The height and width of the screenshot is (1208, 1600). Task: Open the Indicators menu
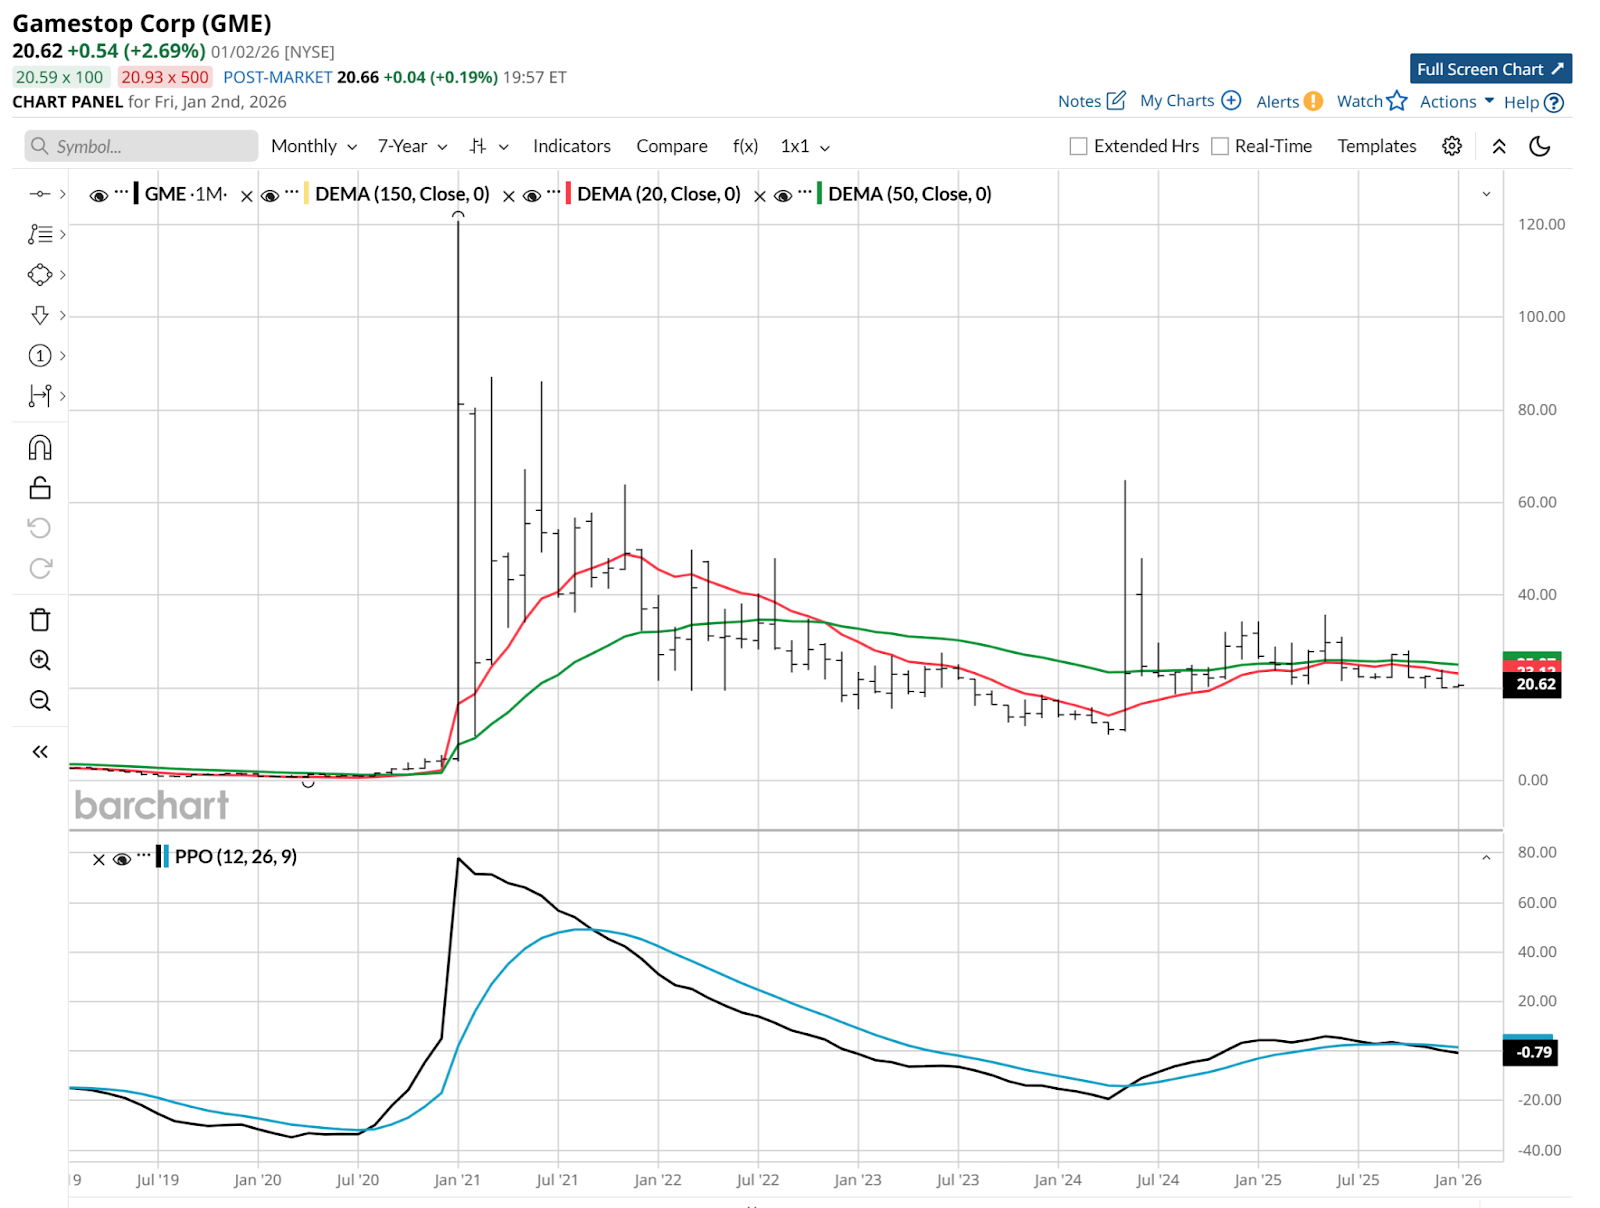tap(572, 146)
